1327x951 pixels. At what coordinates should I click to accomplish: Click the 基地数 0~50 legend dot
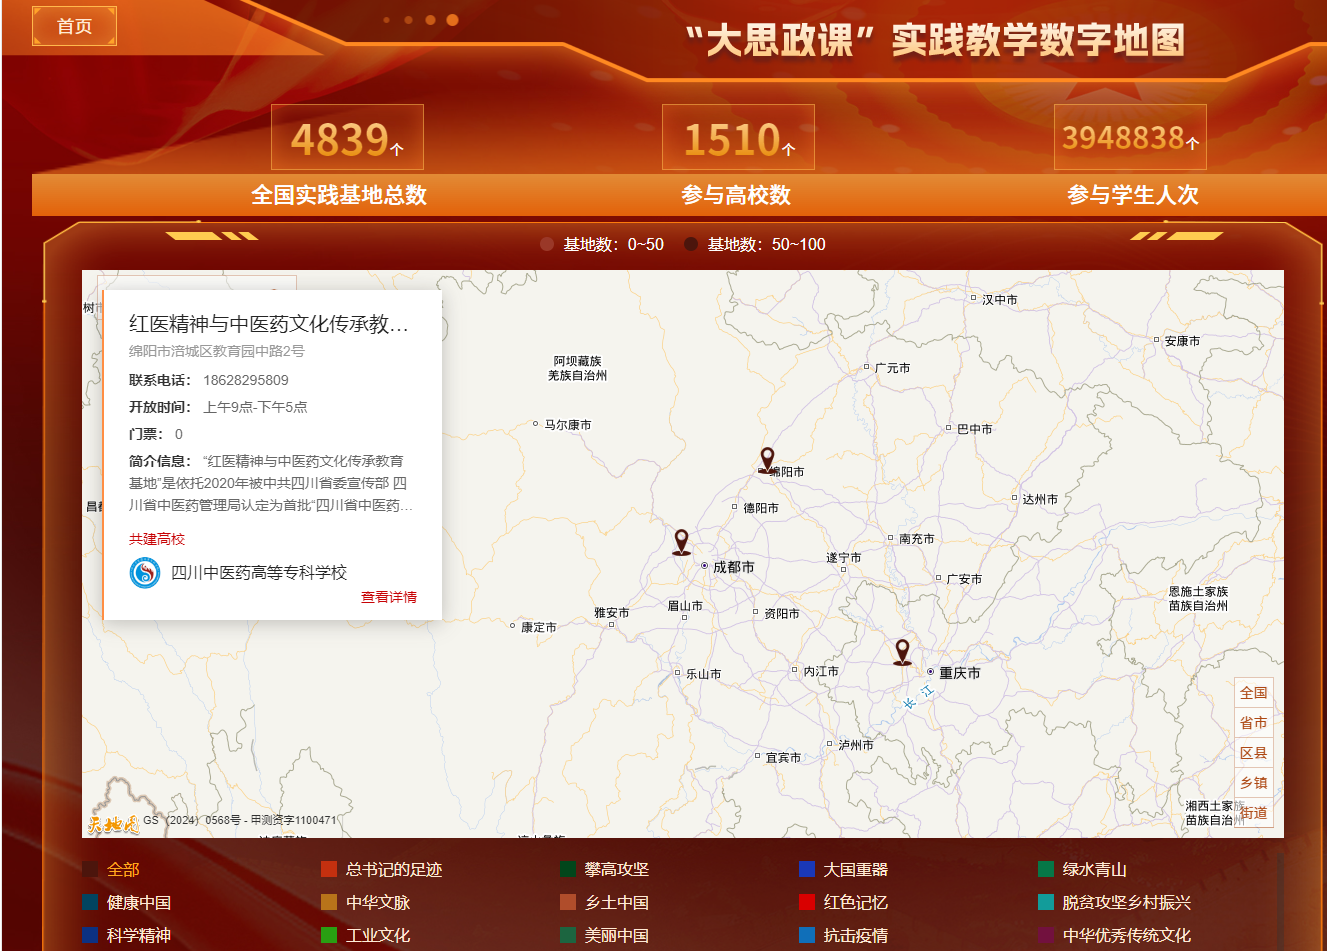coord(547,244)
